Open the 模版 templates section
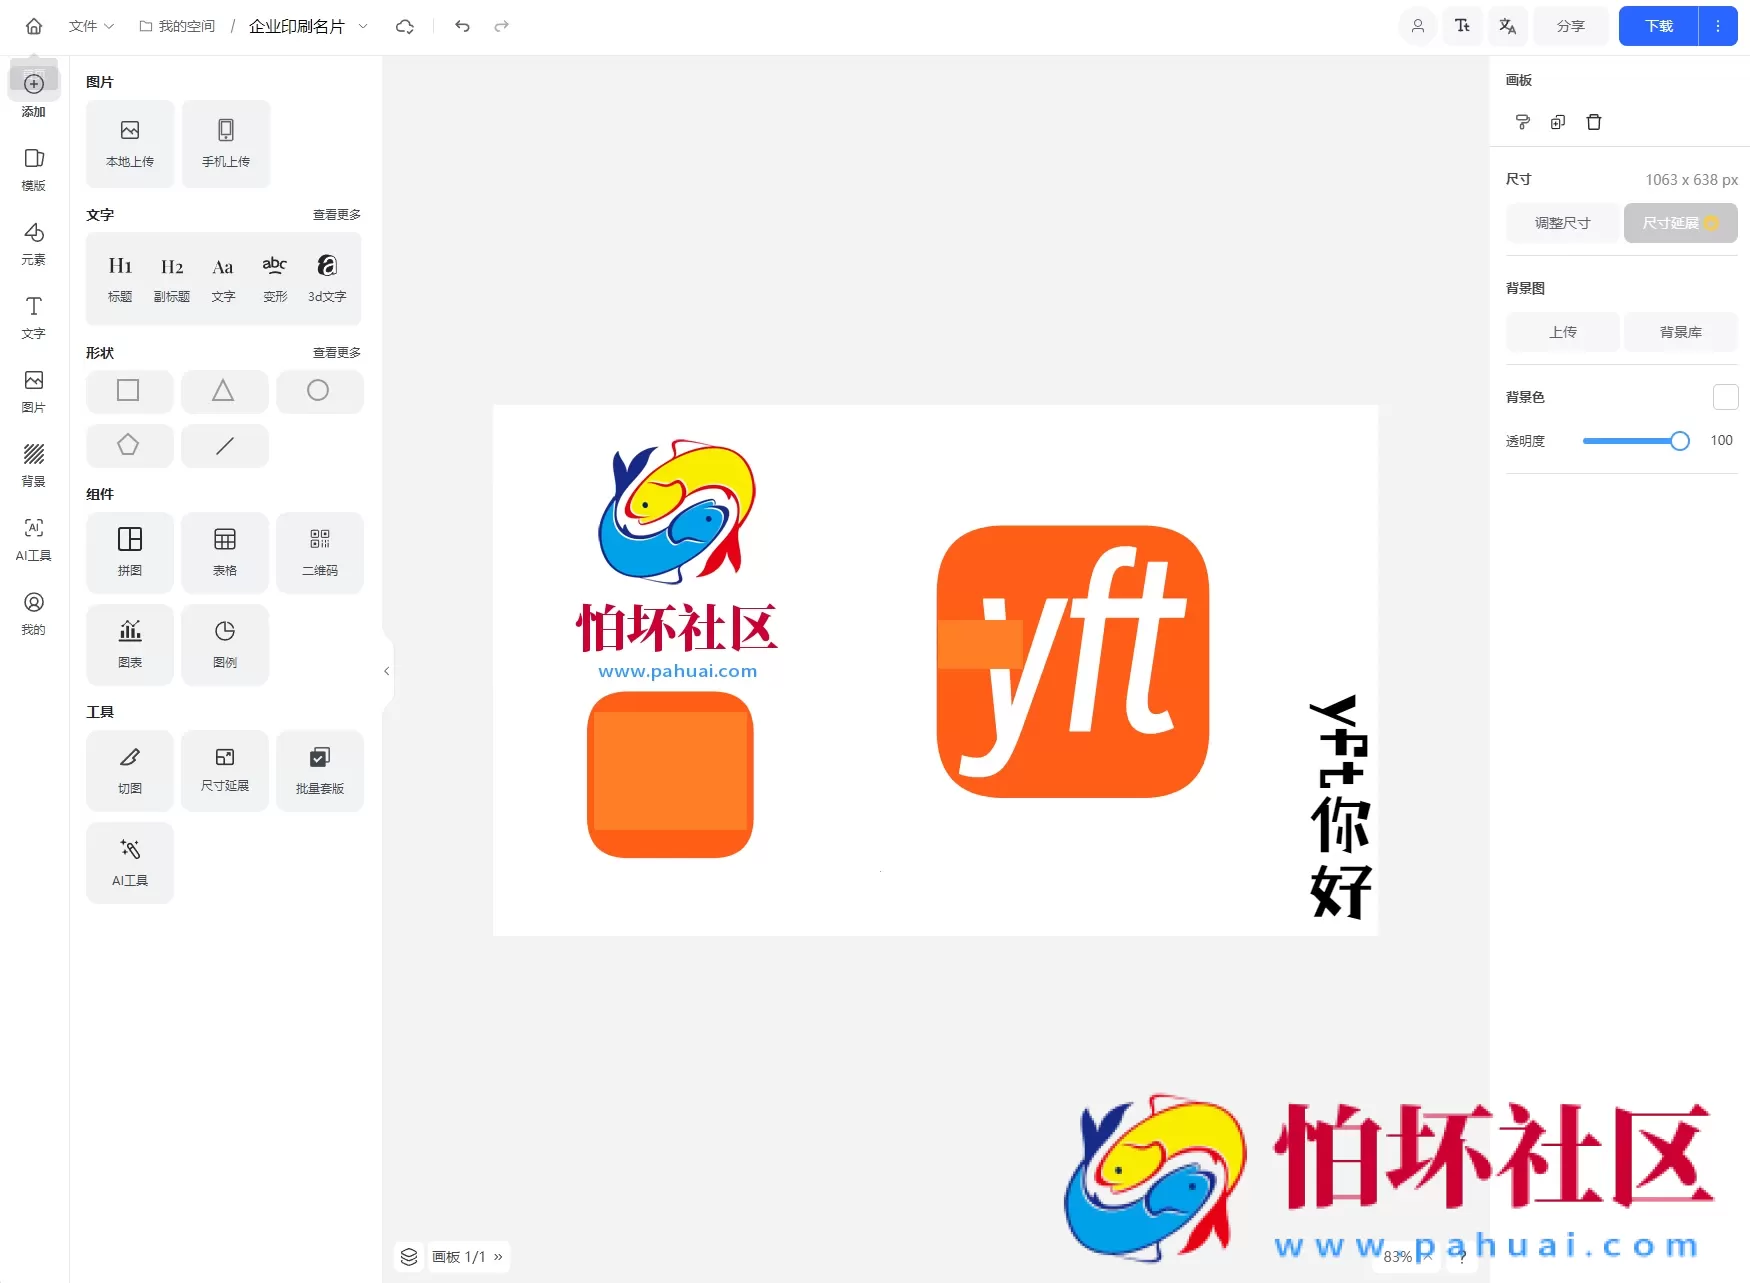Image resolution: width=1750 pixels, height=1283 pixels. tap(33, 169)
